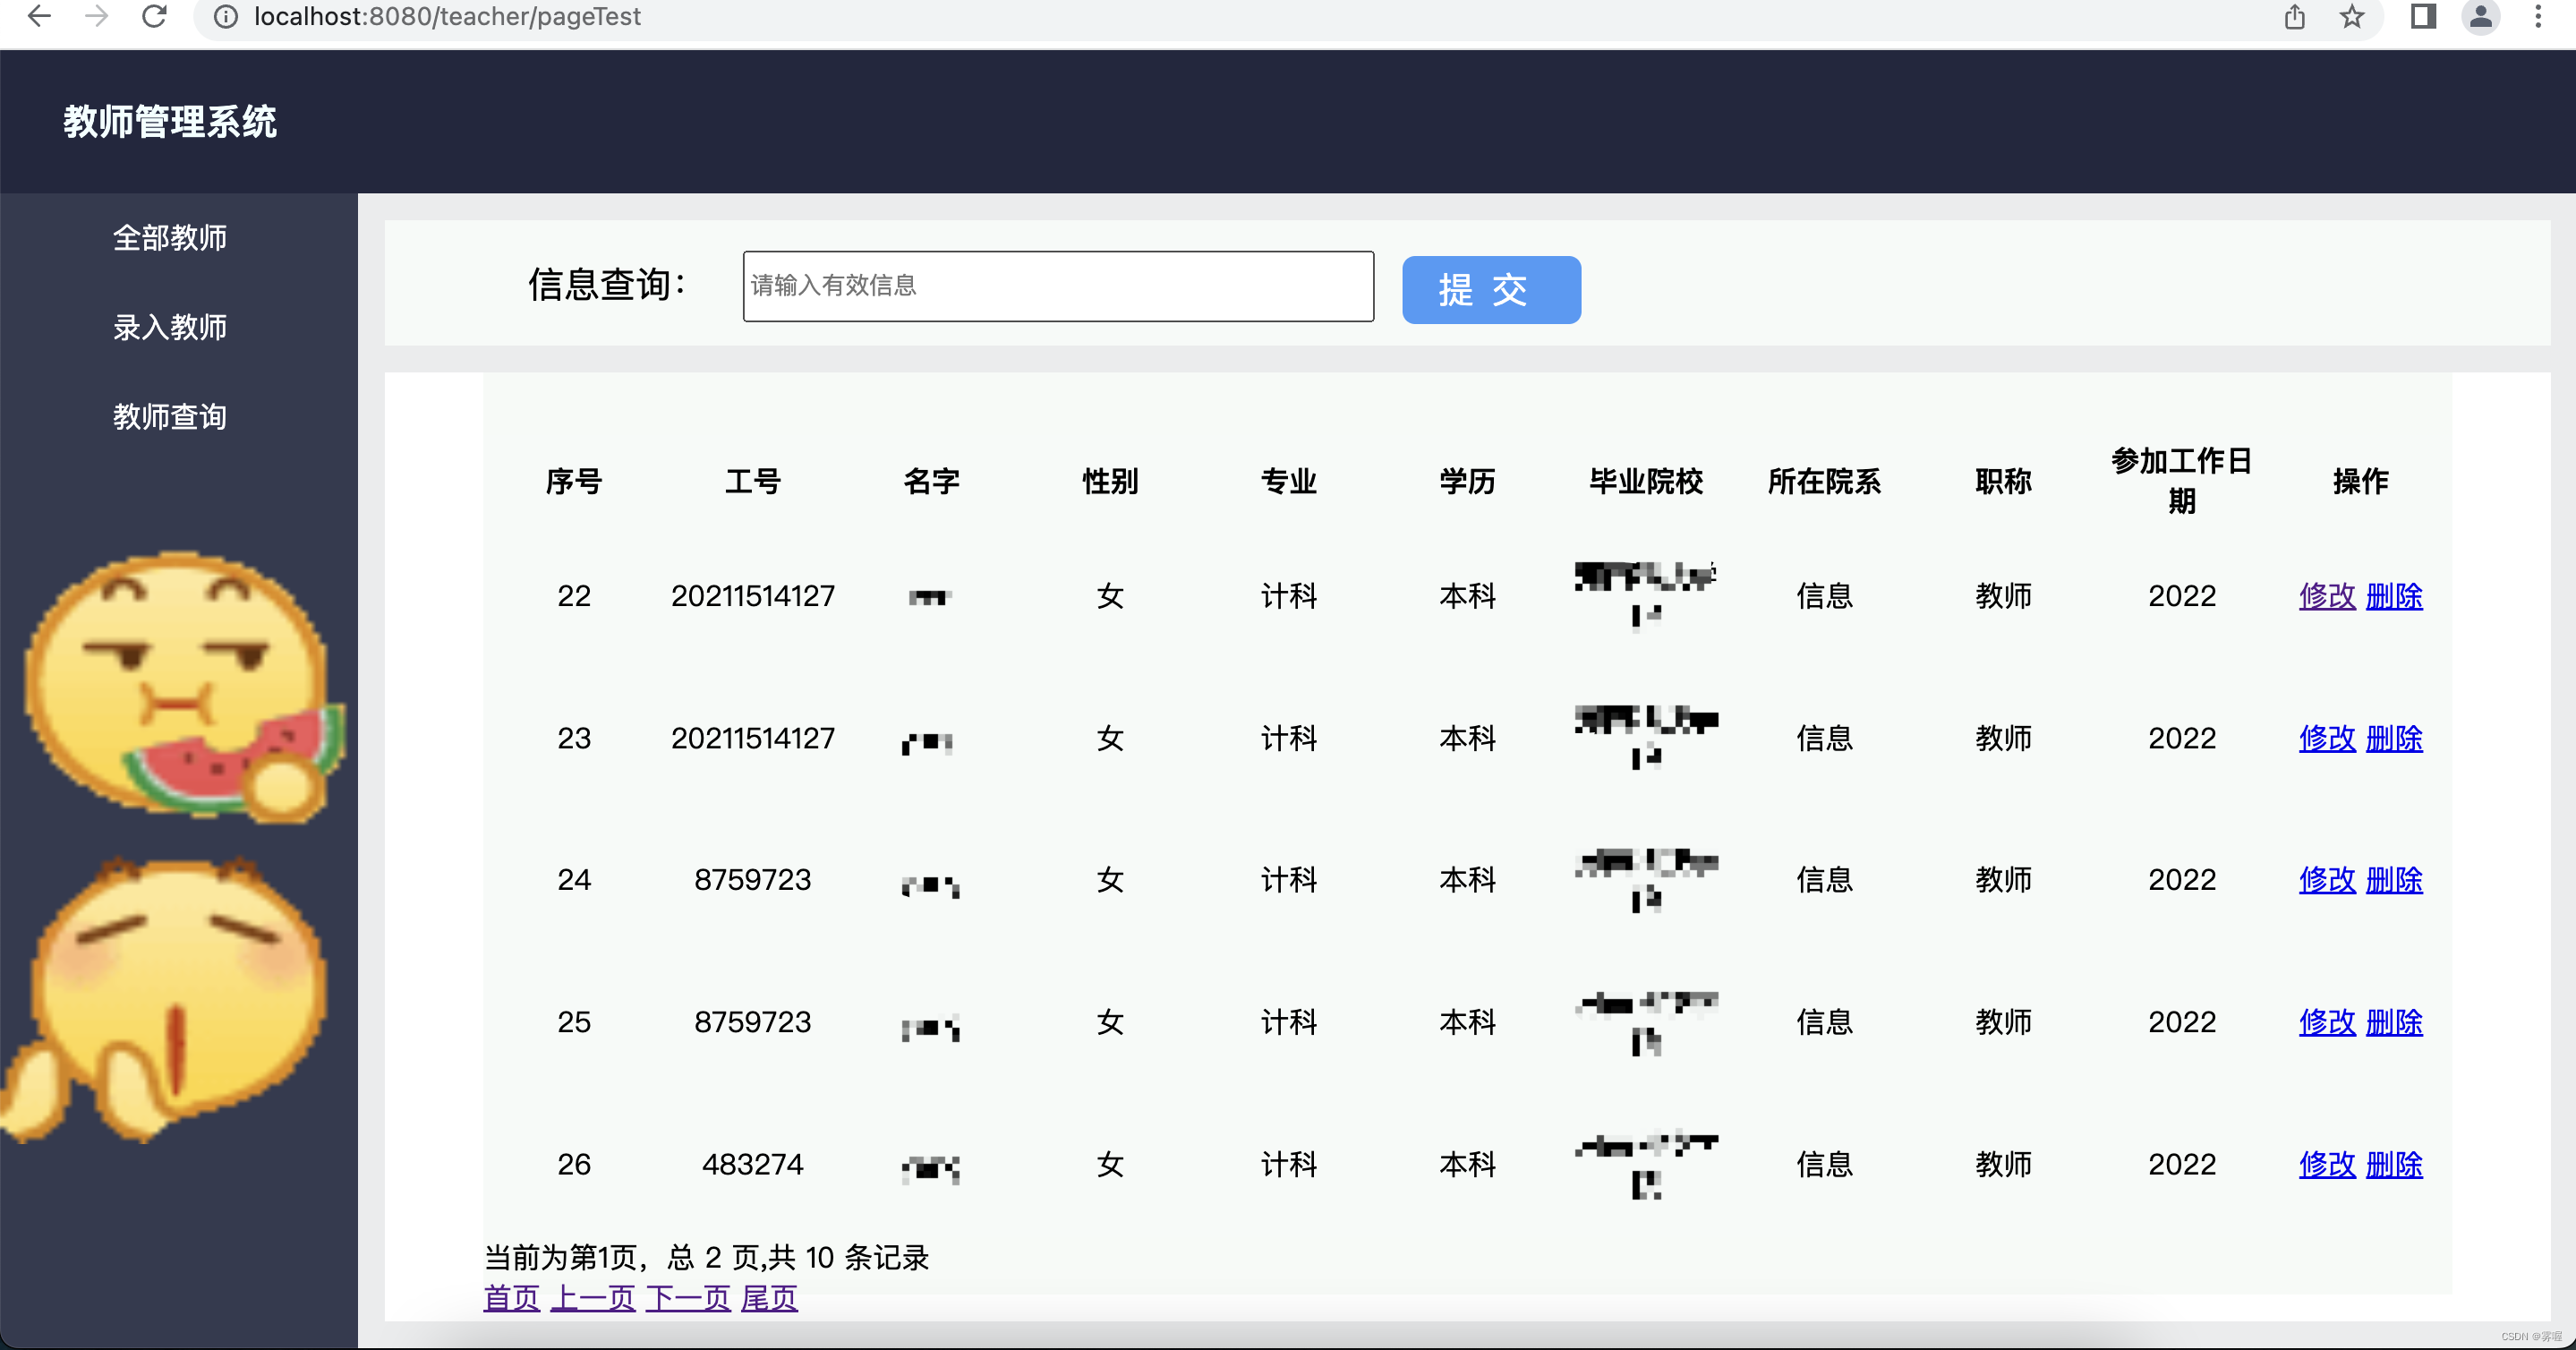Viewport: 2576px width, 1350px height.
Task: Click the browser forward navigation arrow
Action: click(x=96, y=16)
